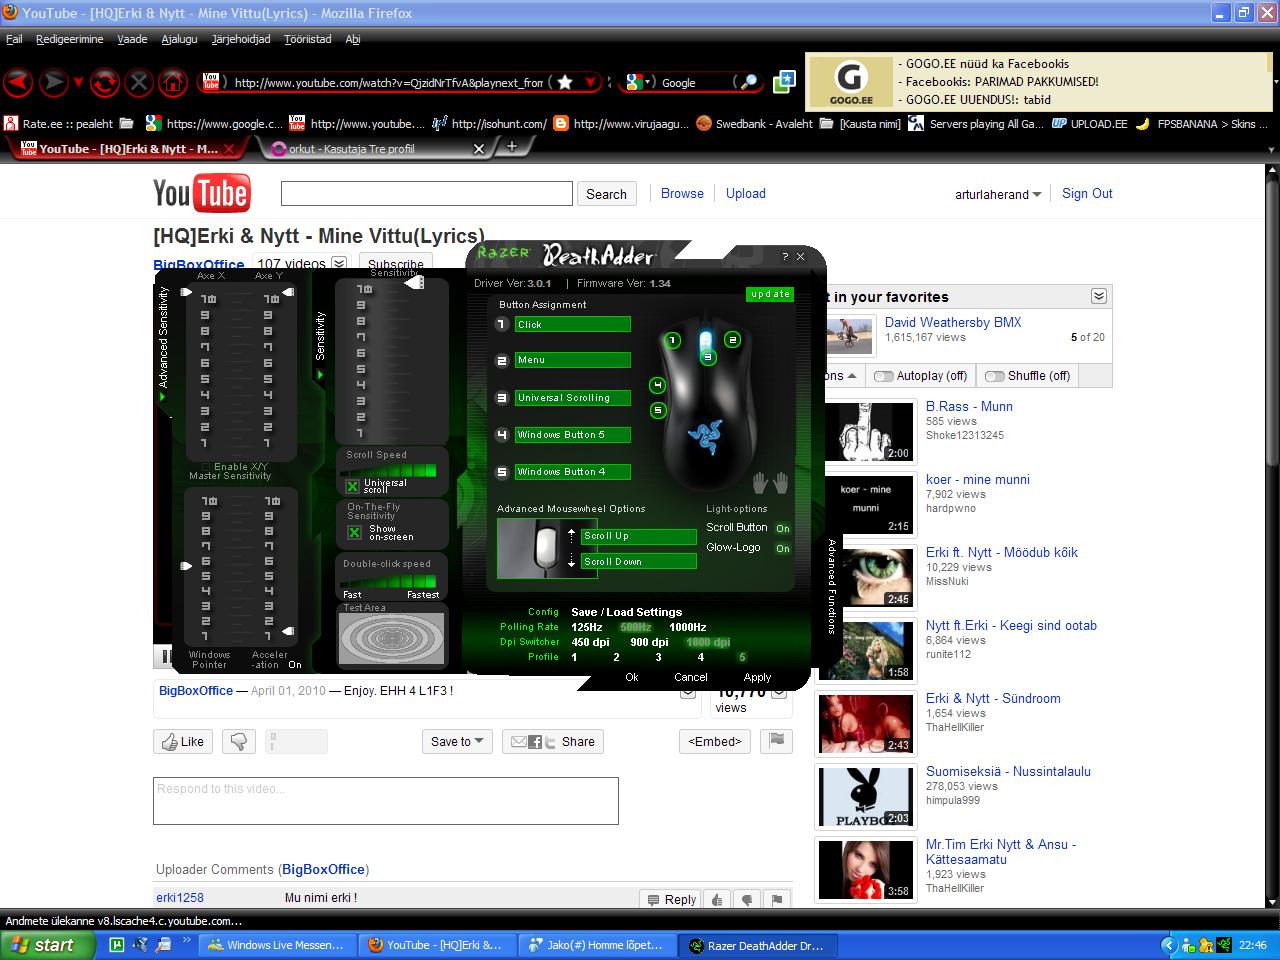Toggle Acceleration On setting
1280x960 pixels.
point(295,664)
